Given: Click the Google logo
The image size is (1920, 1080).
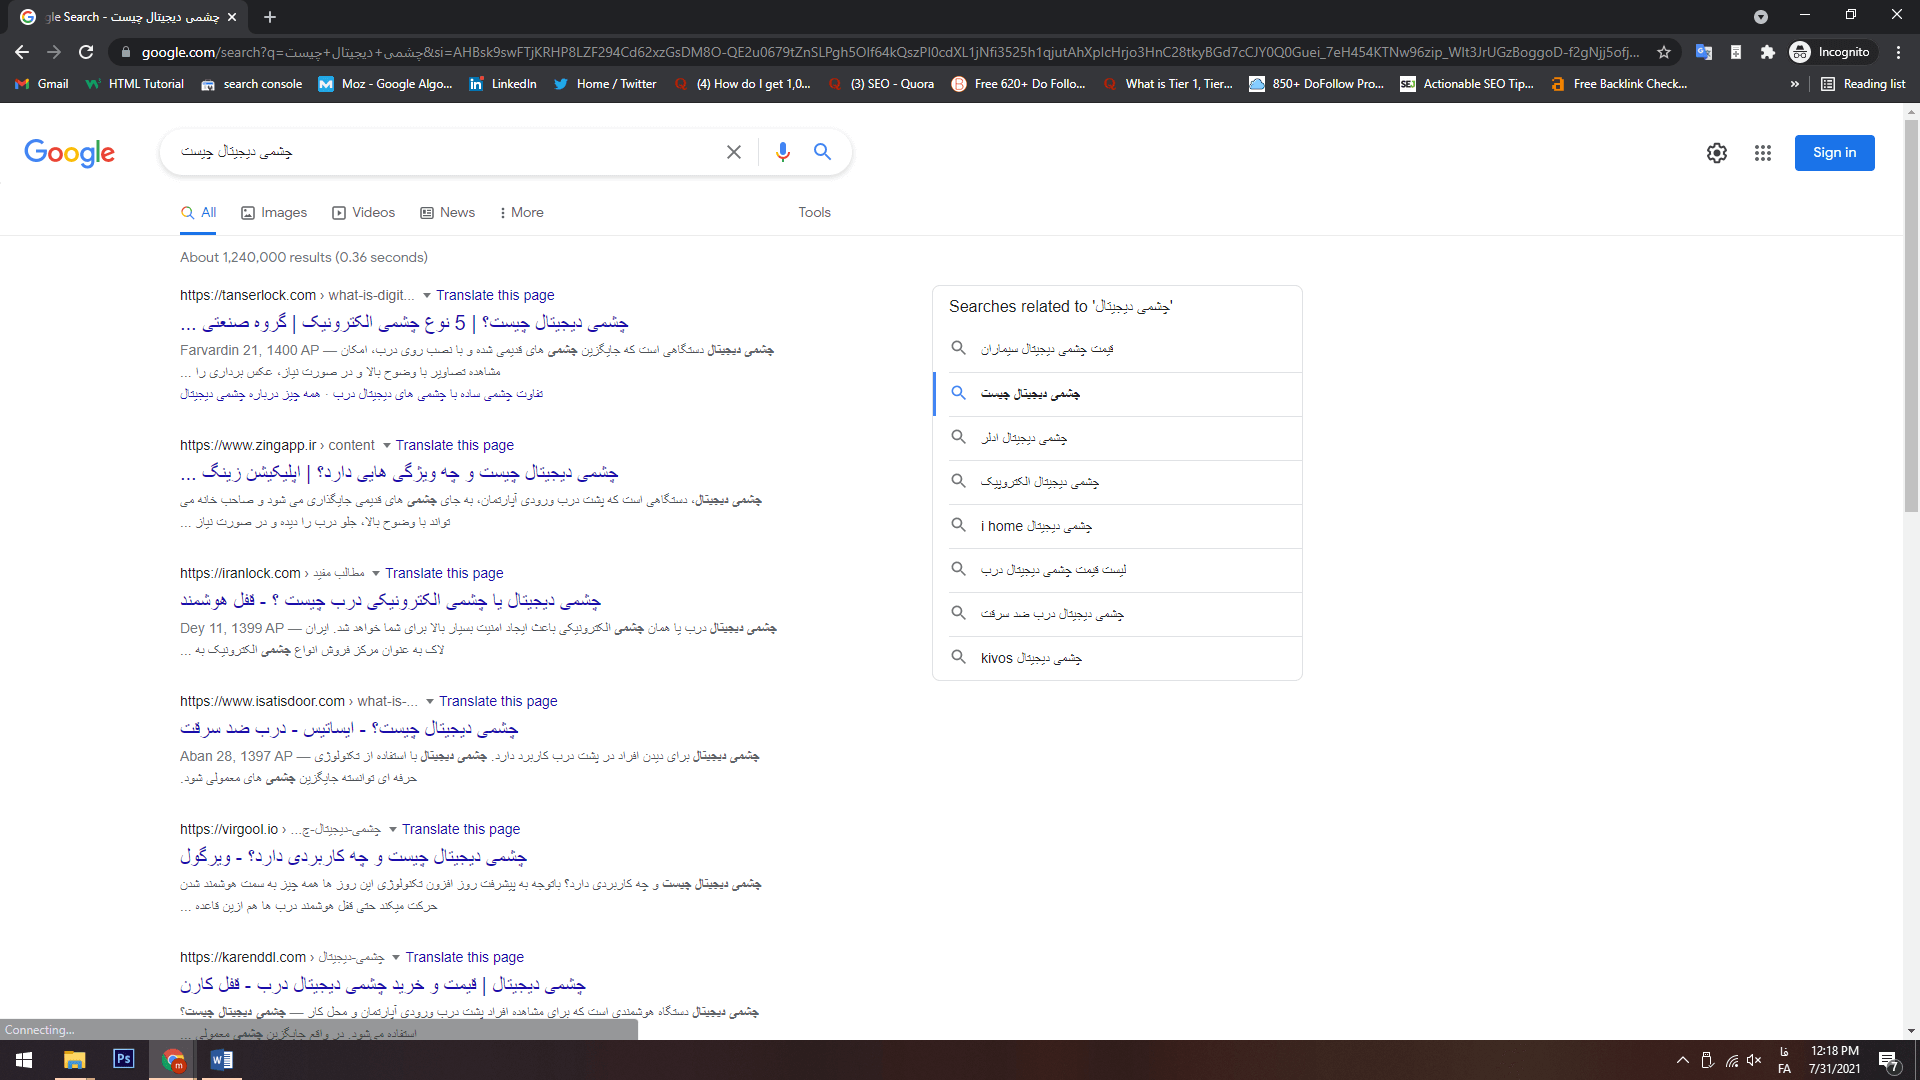Looking at the screenshot, I should 70,153.
